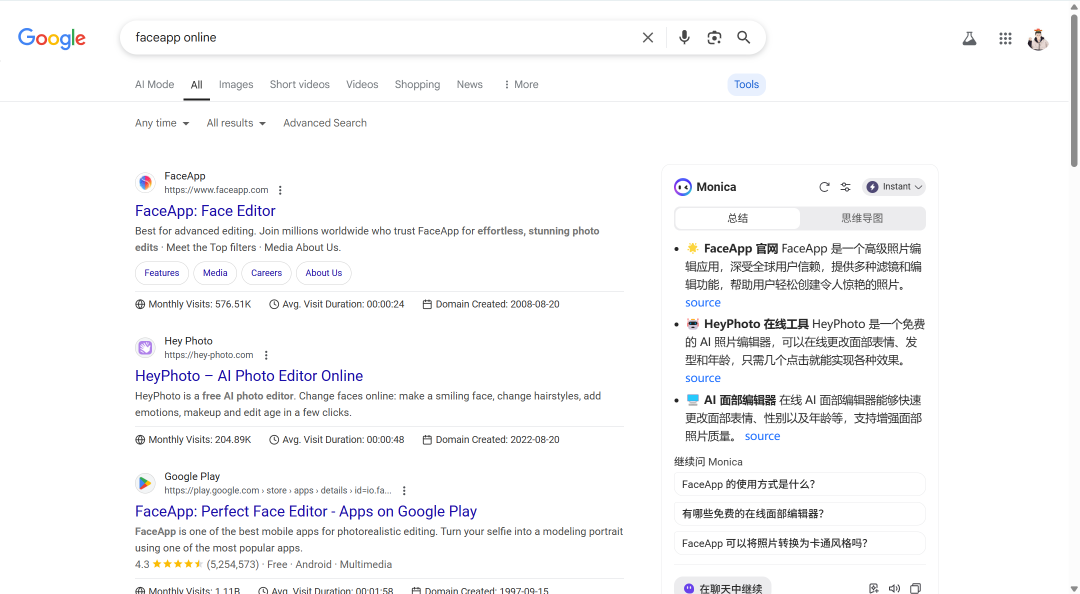Switch to AI Mode tab
This screenshot has height=594, width=1080.
(154, 84)
